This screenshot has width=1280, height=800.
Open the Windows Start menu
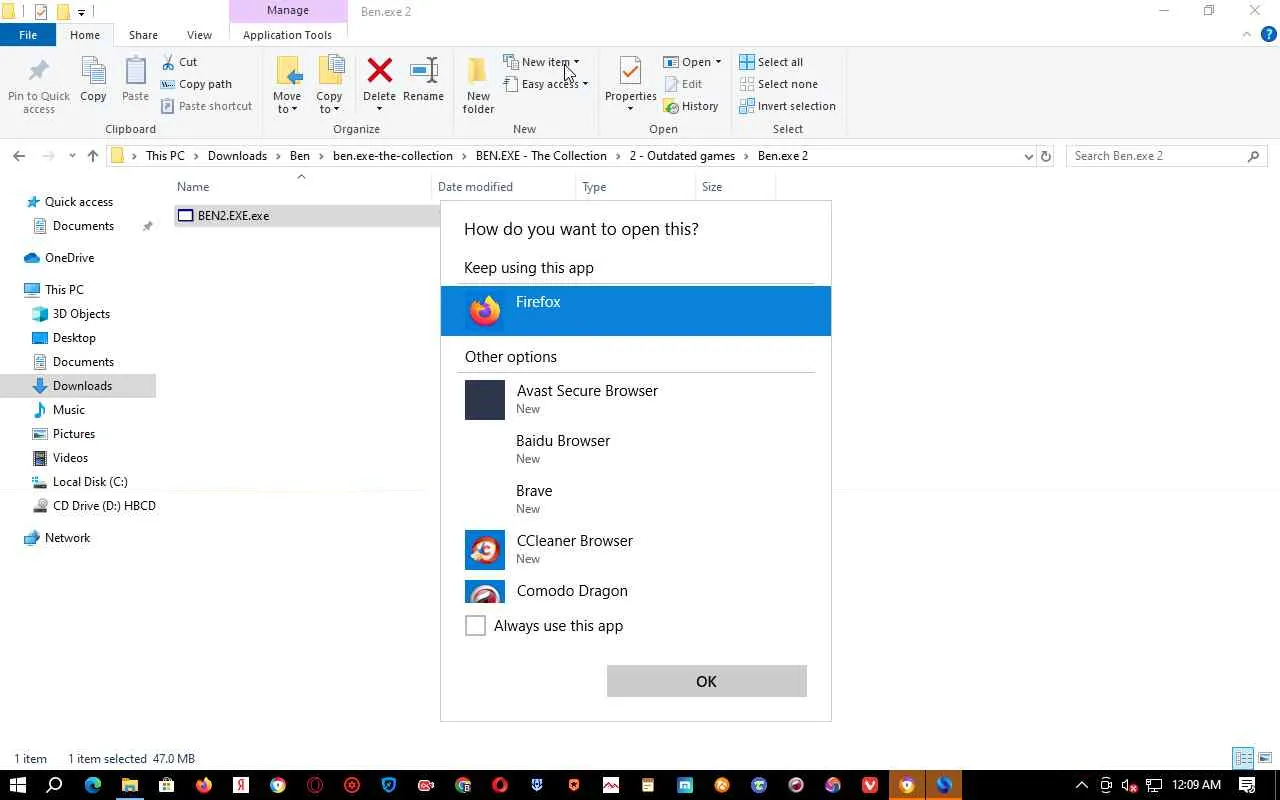coord(18,785)
